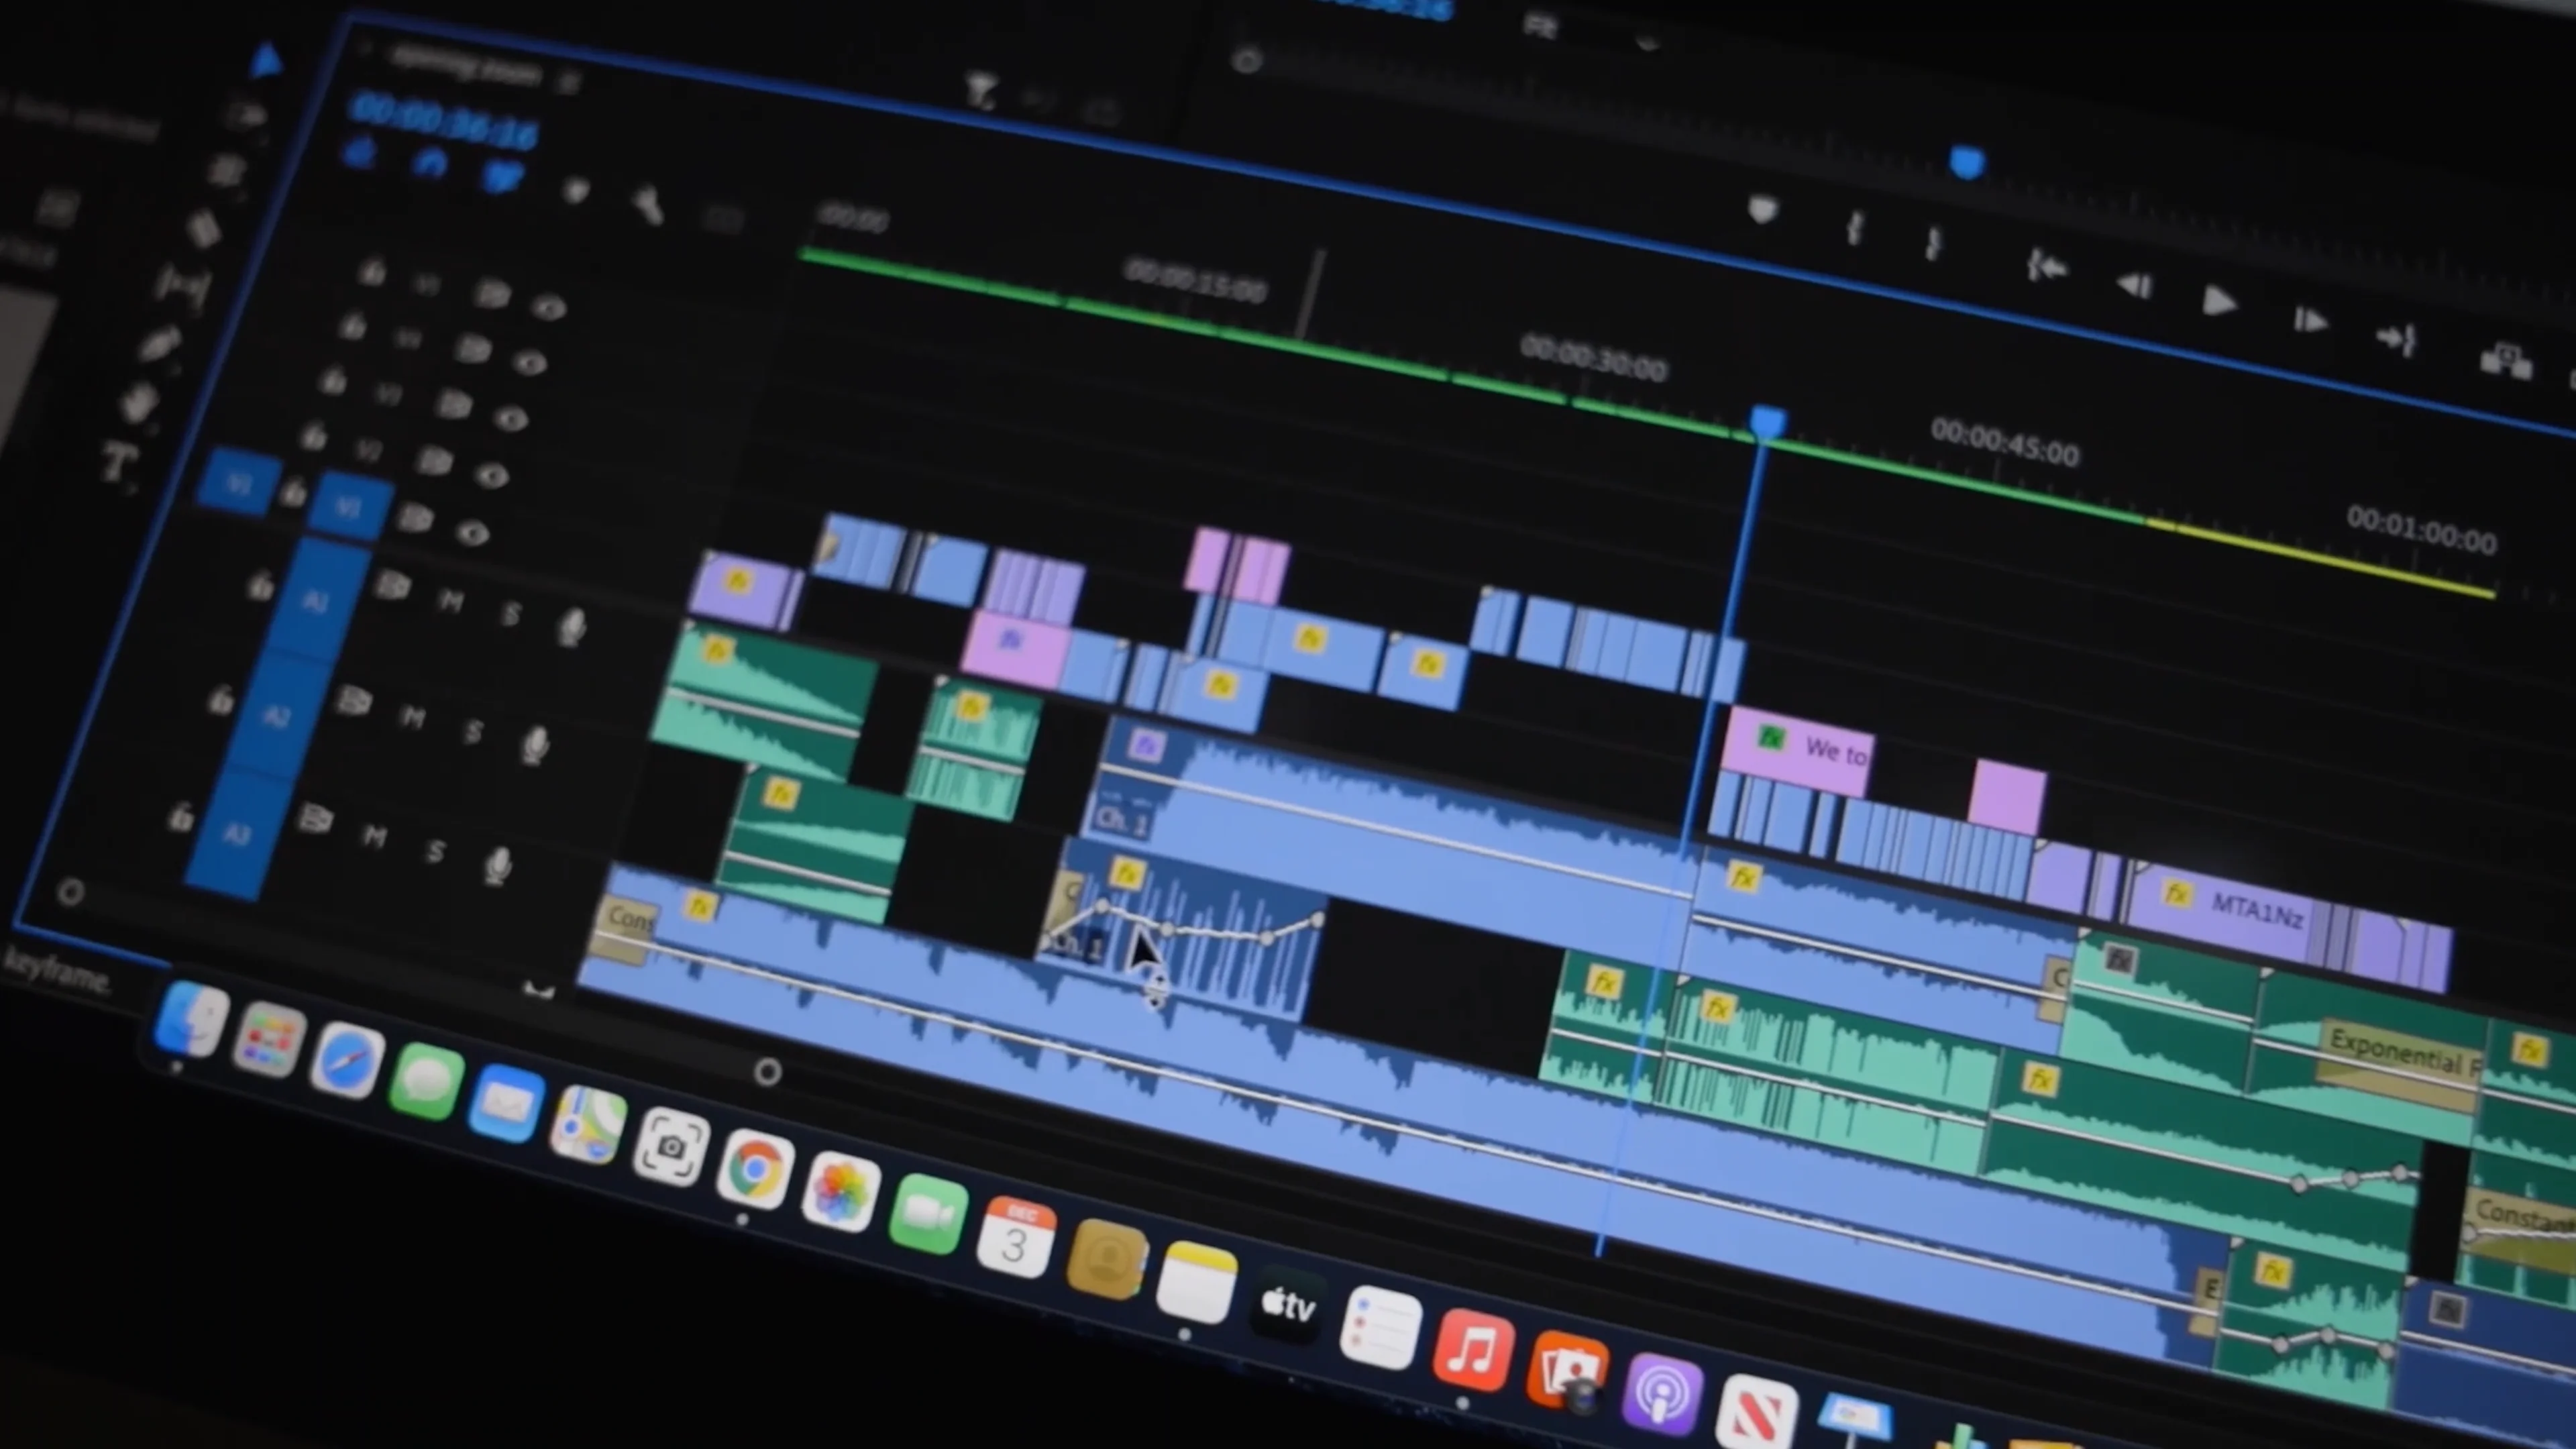Mute audio track A3
The width and height of the screenshot is (2576, 1449).
tap(374, 836)
